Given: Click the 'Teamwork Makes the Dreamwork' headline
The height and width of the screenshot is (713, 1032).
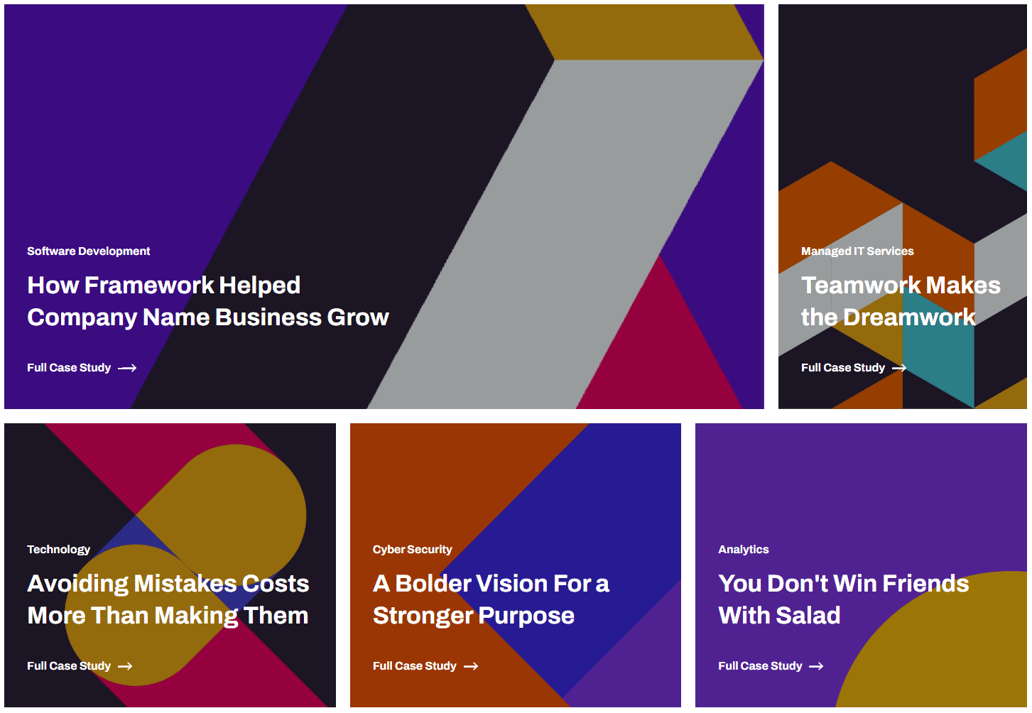Looking at the screenshot, I should point(900,301).
